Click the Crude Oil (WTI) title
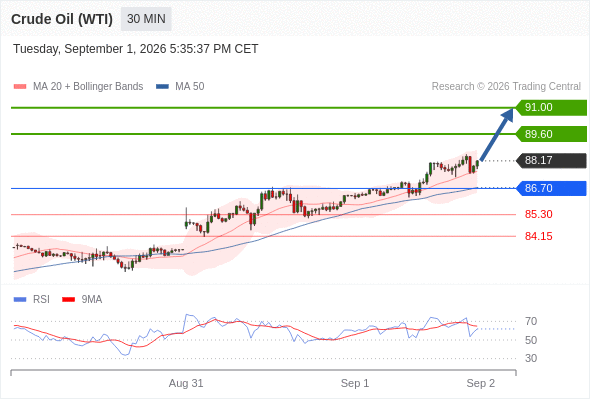Viewport: 590px width, 400px height. coord(62,19)
